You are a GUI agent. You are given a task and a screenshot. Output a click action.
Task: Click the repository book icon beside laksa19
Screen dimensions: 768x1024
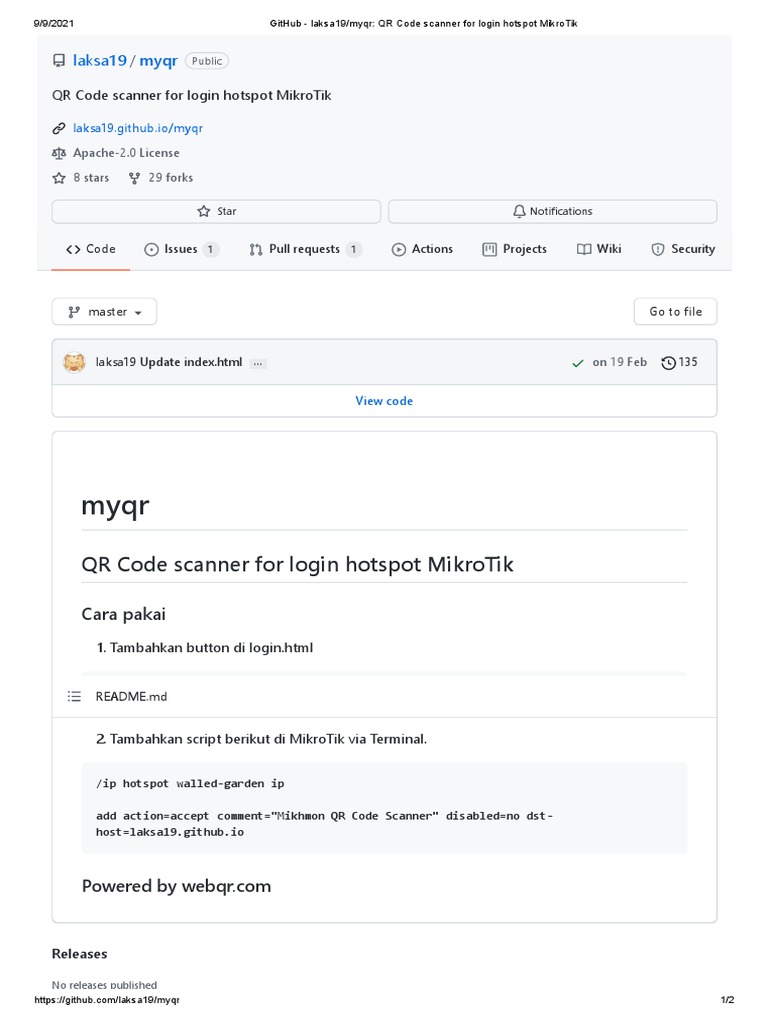tap(59, 61)
